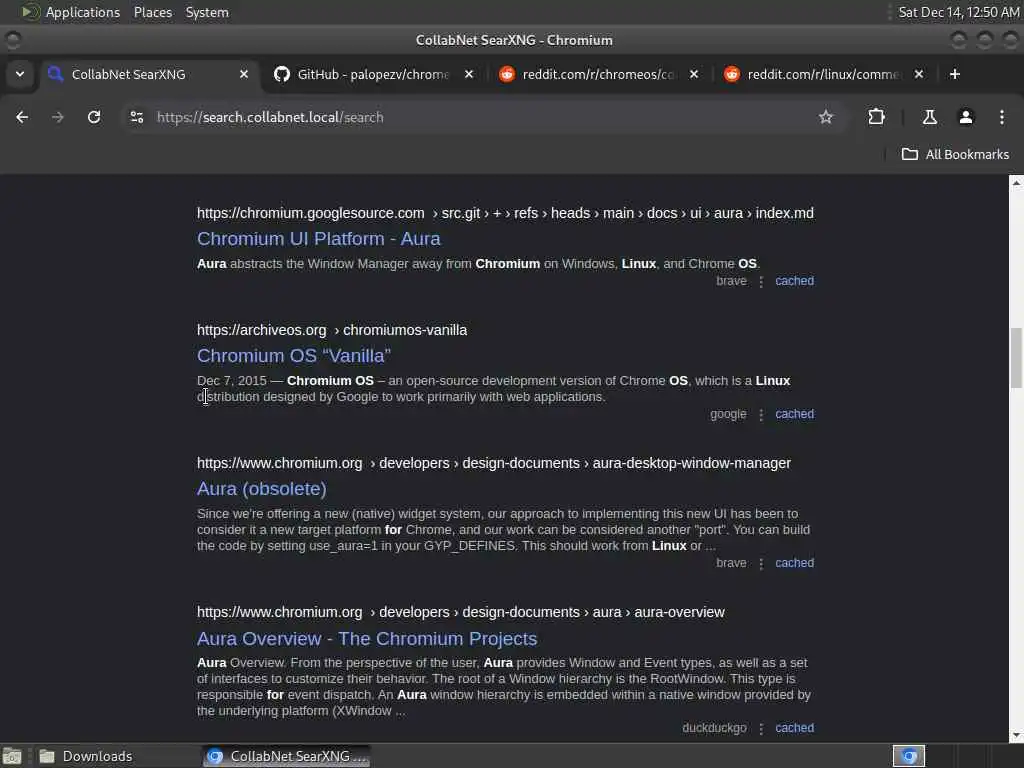The width and height of the screenshot is (1024, 768).
Task: Open Chromium OS "Vanilla" result
Action: click(294, 355)
